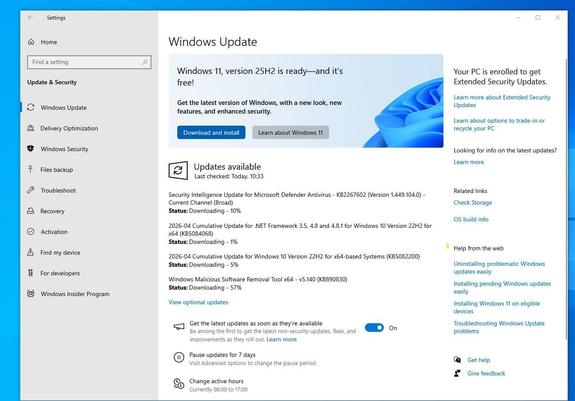Open Uninstalling problematic Windows updates easily
575x401 pixels.
coord(499,268)
